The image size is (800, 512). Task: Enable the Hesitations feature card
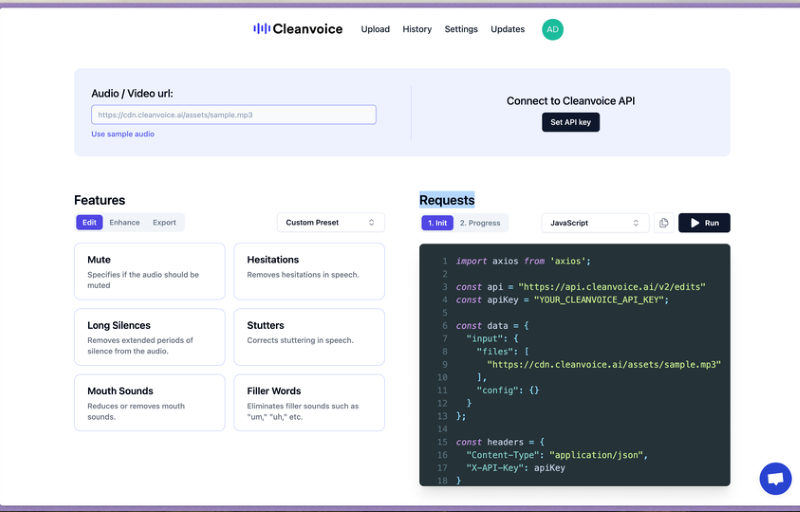(309, 271)
